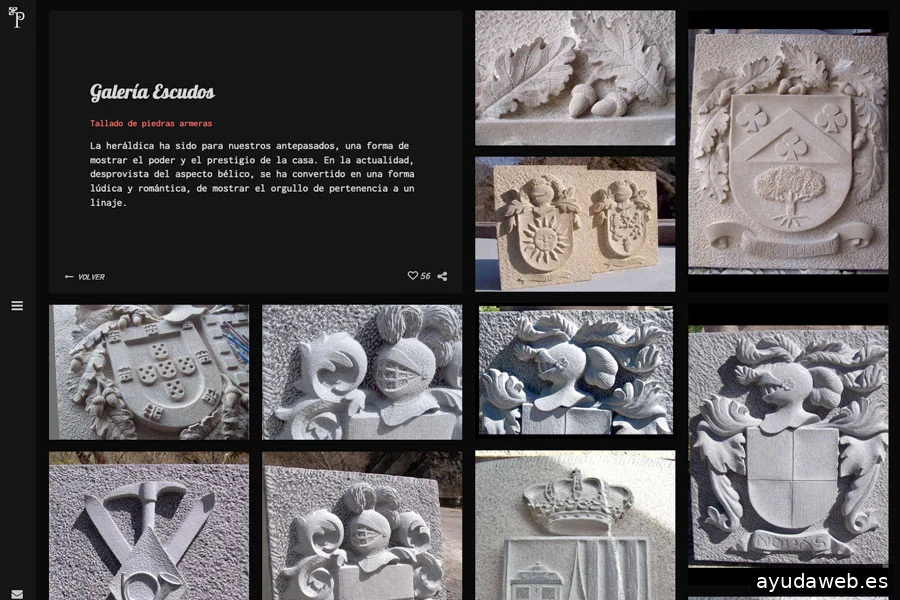Click the envelope contact icon
The height and width of the screenshot is (600, 900).
point(17,594)
